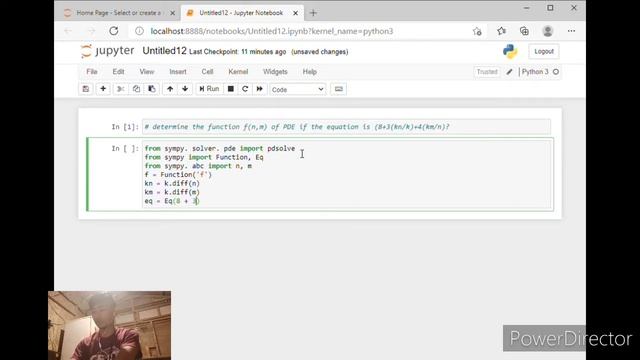The image size is (640, 360).
Task: Click the pencil edit mode icon
Action: coord(509,72)
